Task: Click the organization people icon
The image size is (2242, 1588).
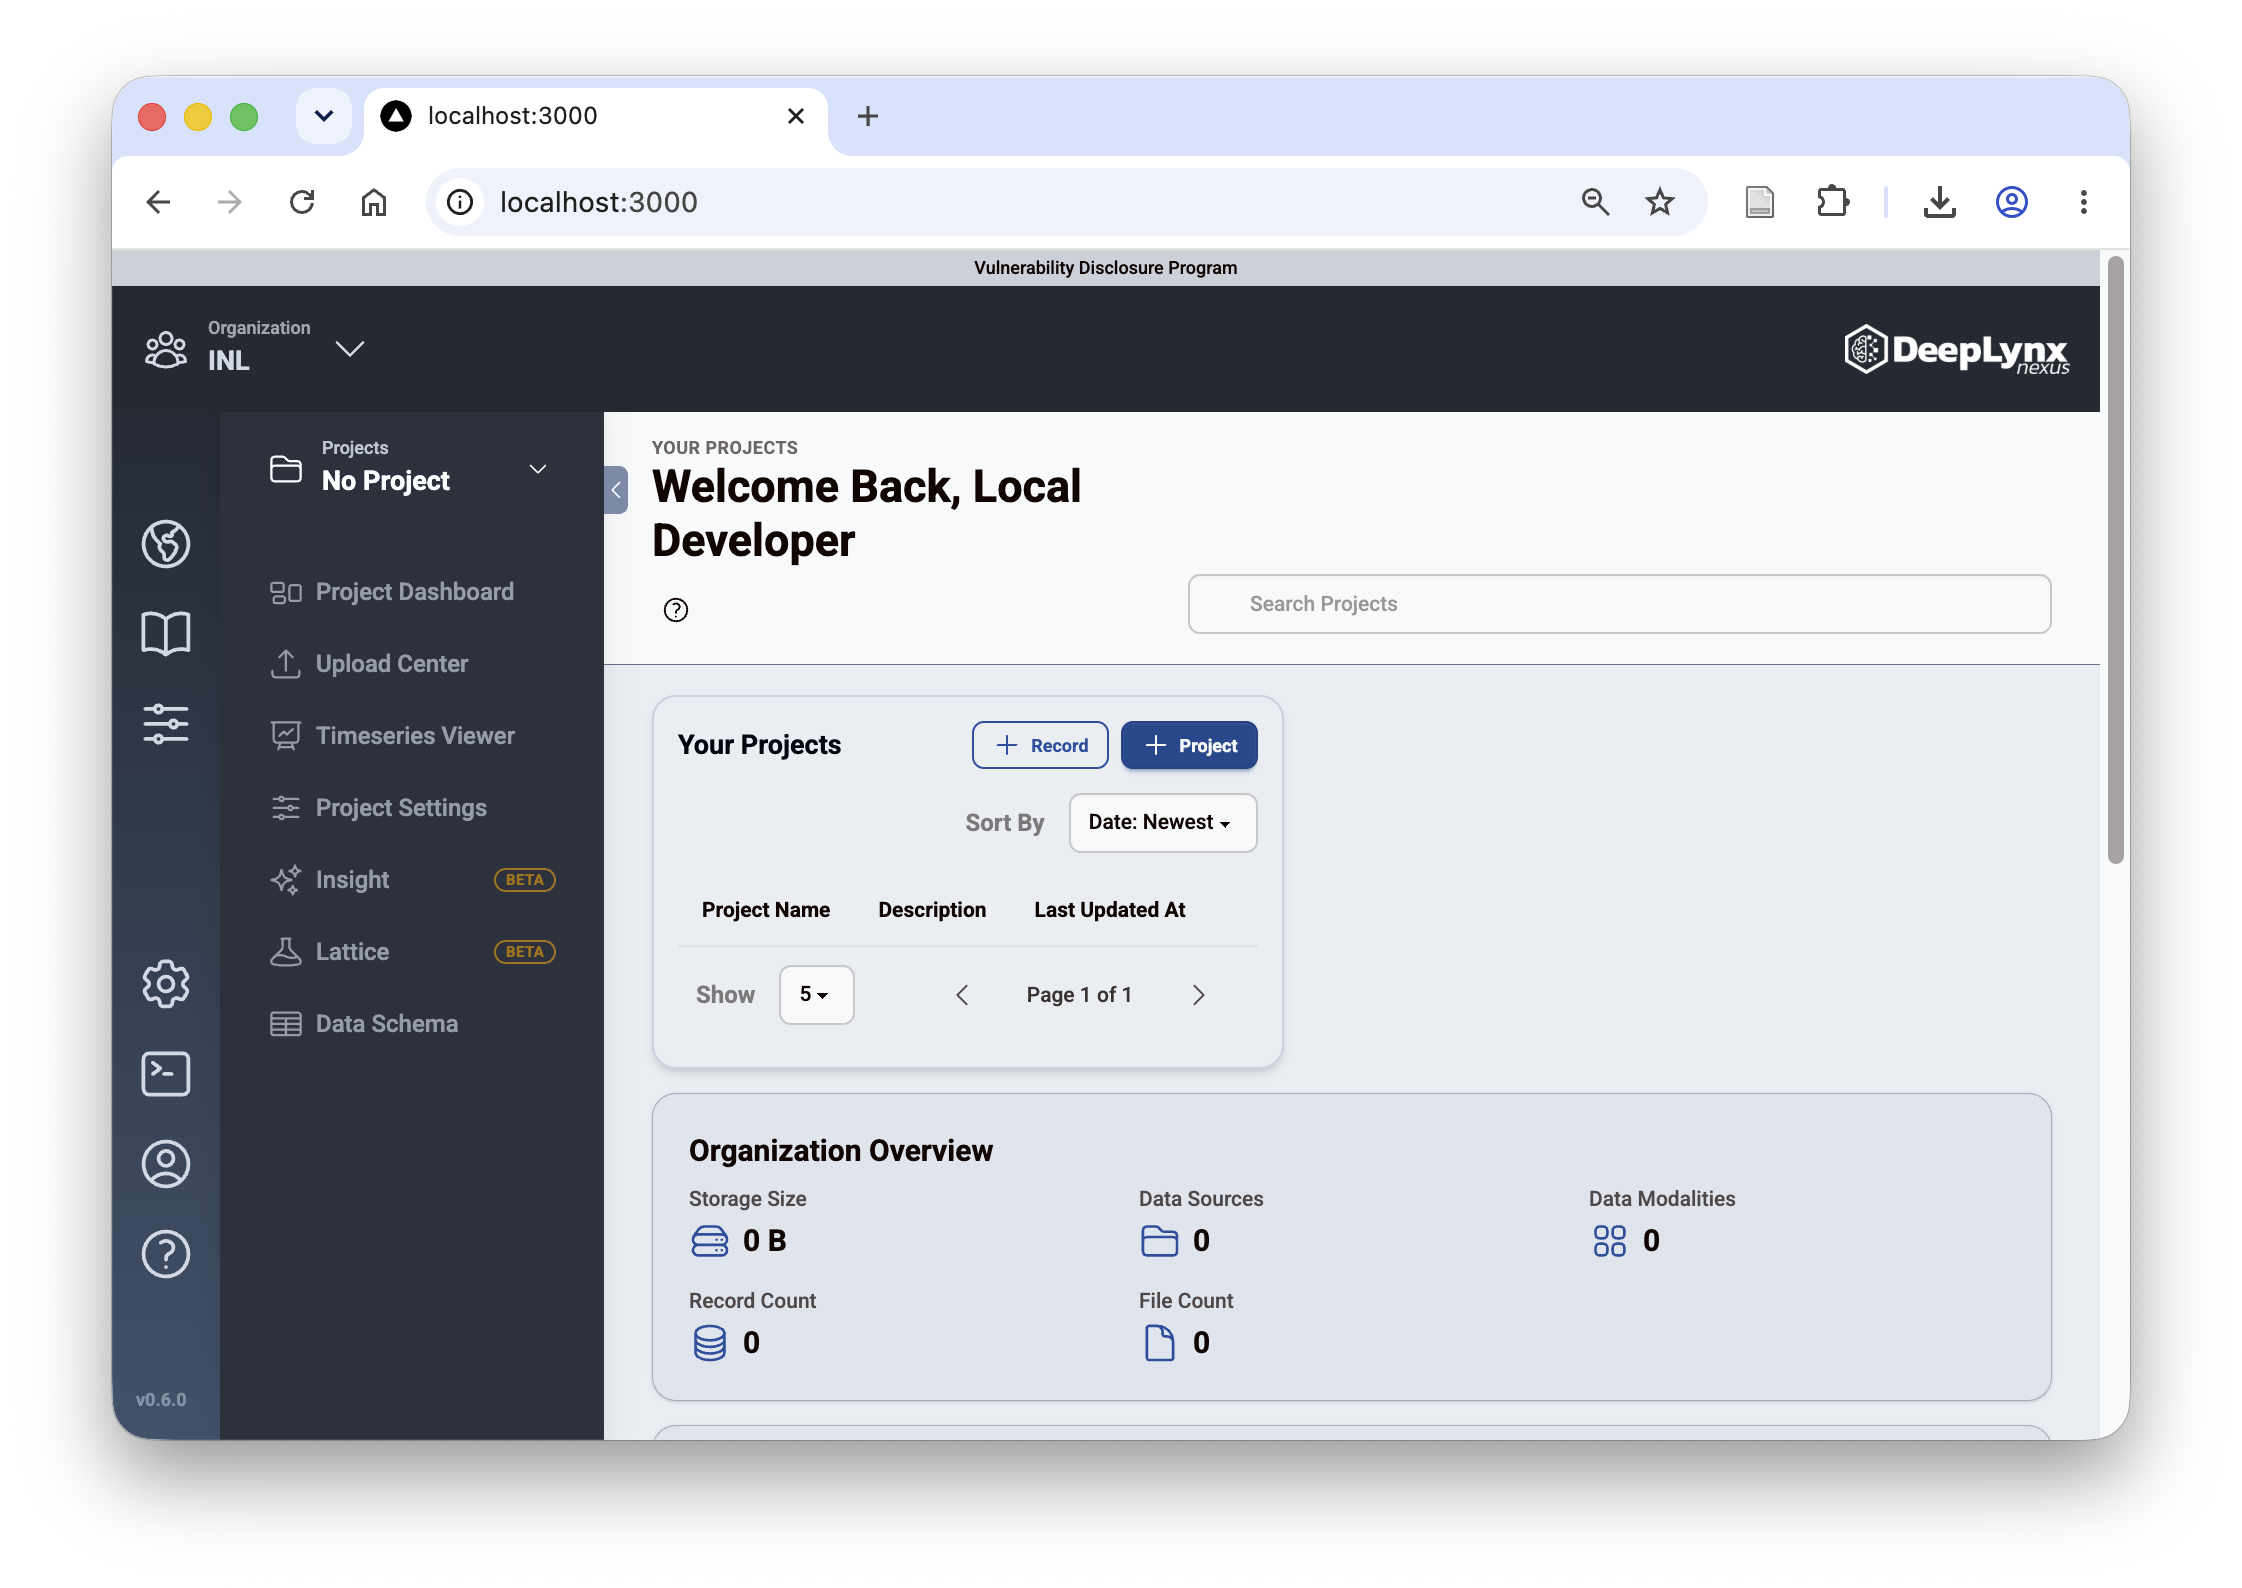Action: click(x=166, y=350)
